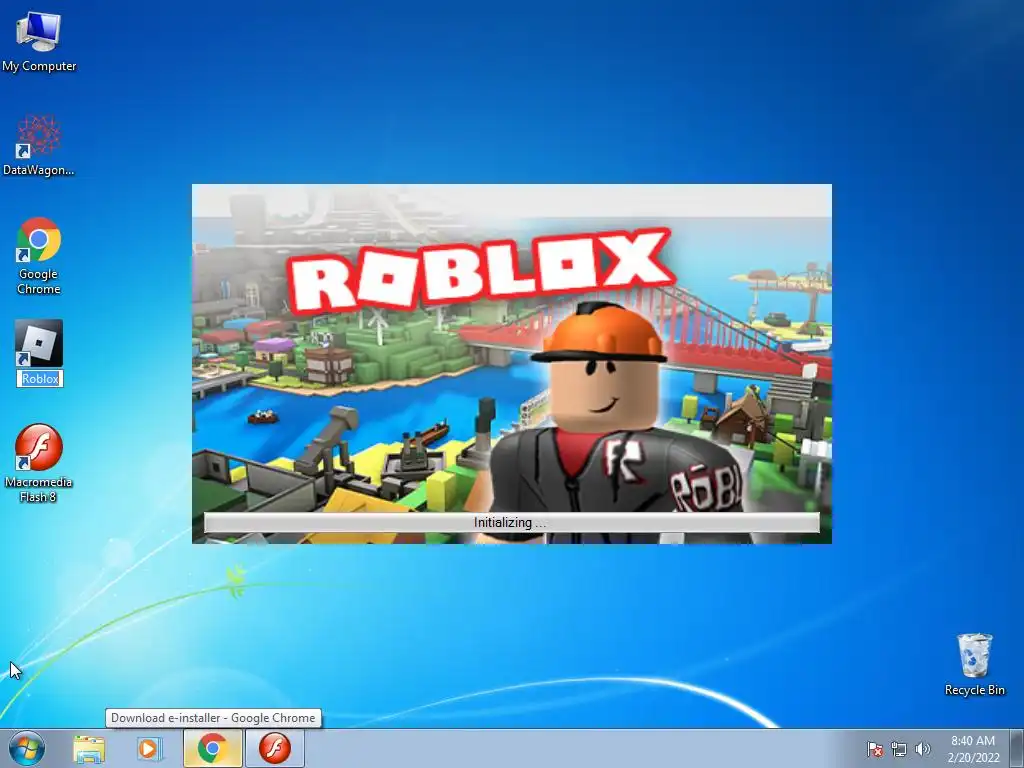Switch to Flash Player in the taskbar
Screen dimensions: 1024x768
[275, 748]
